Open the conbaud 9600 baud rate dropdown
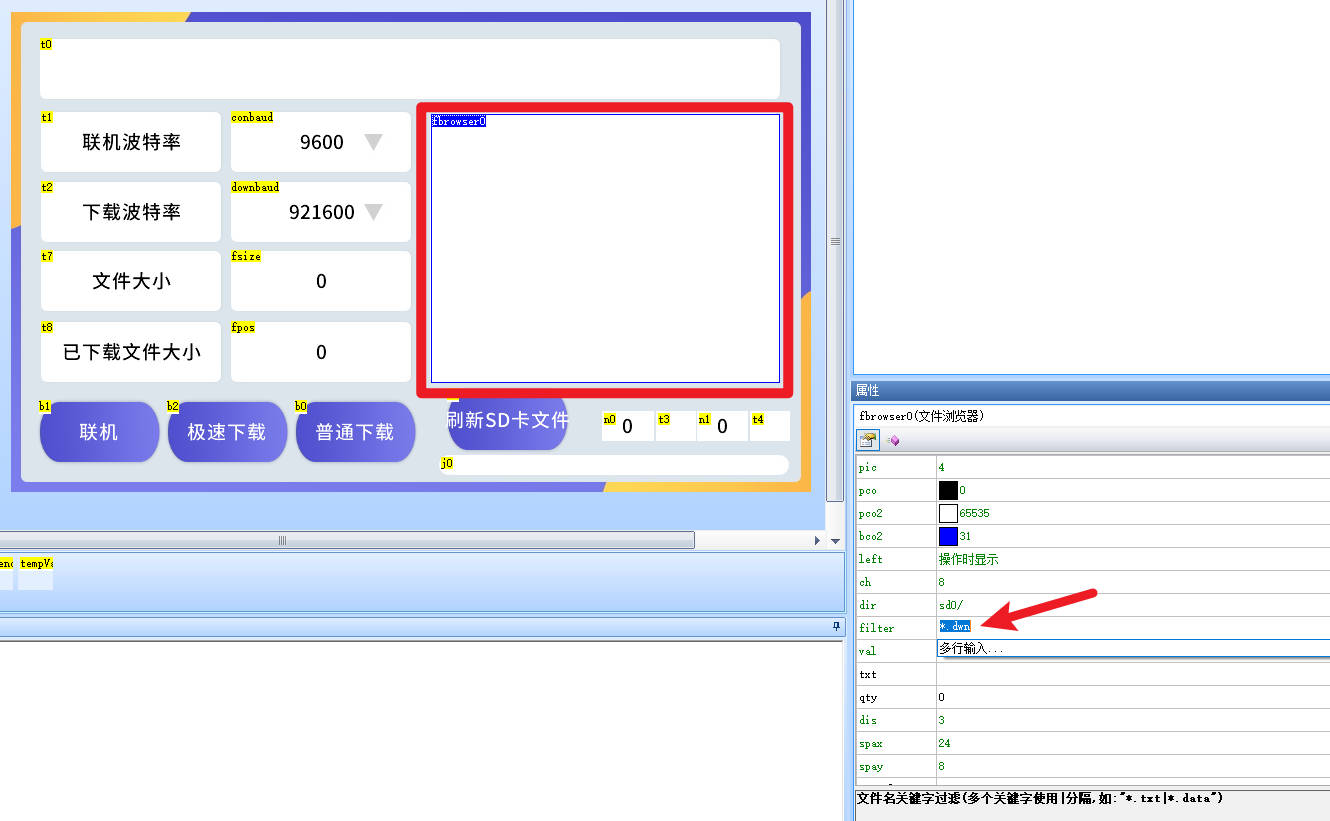The image size is (1330, 821). point(373,142)
